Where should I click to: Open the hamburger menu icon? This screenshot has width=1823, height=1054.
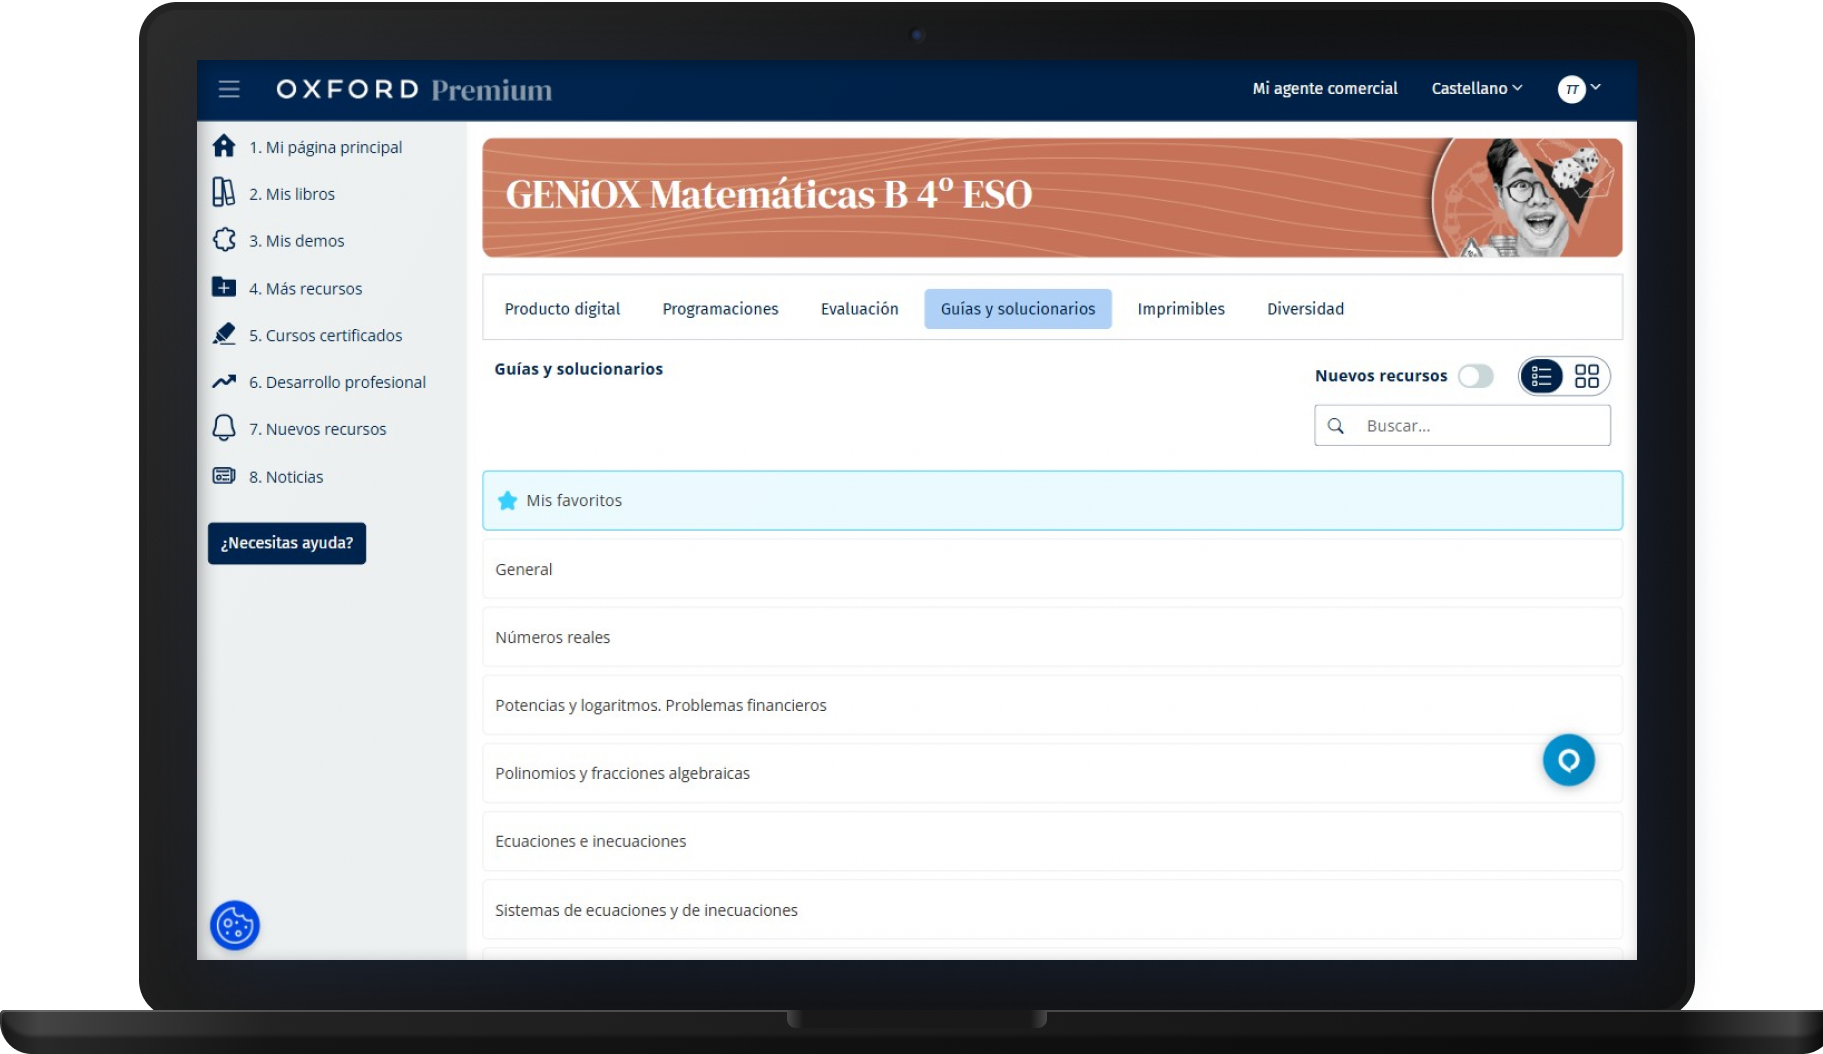click(x=229, y=89)
